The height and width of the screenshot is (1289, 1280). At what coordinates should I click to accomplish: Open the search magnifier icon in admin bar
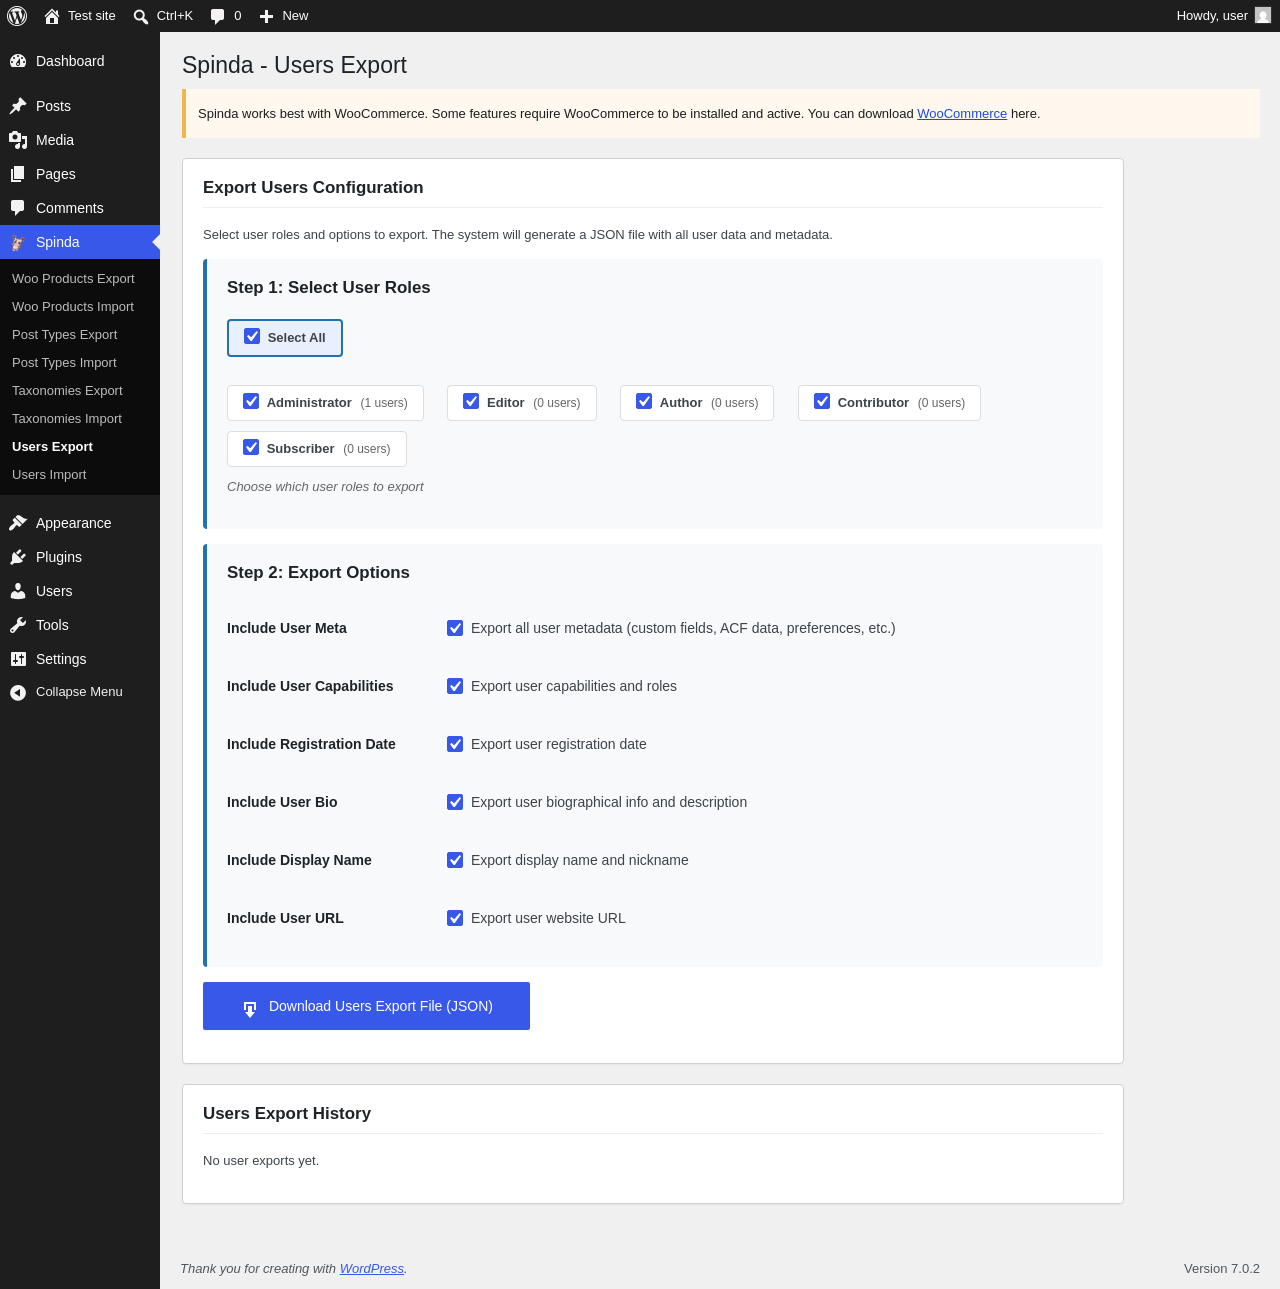(141, 16)
